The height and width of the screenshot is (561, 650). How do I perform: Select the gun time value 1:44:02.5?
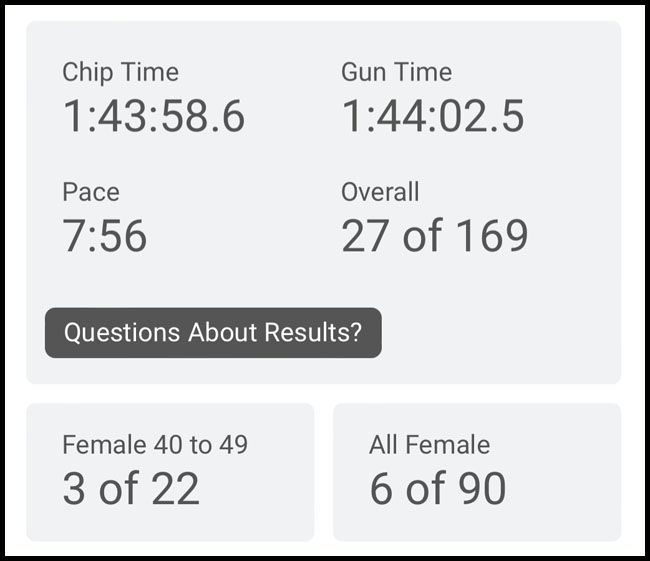(432, 117)
